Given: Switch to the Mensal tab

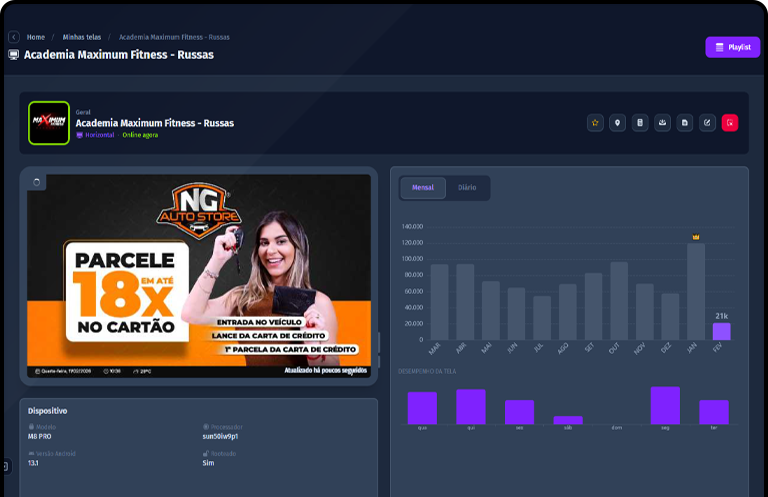Looking at the screenshot, I should (x=422, y=187).
